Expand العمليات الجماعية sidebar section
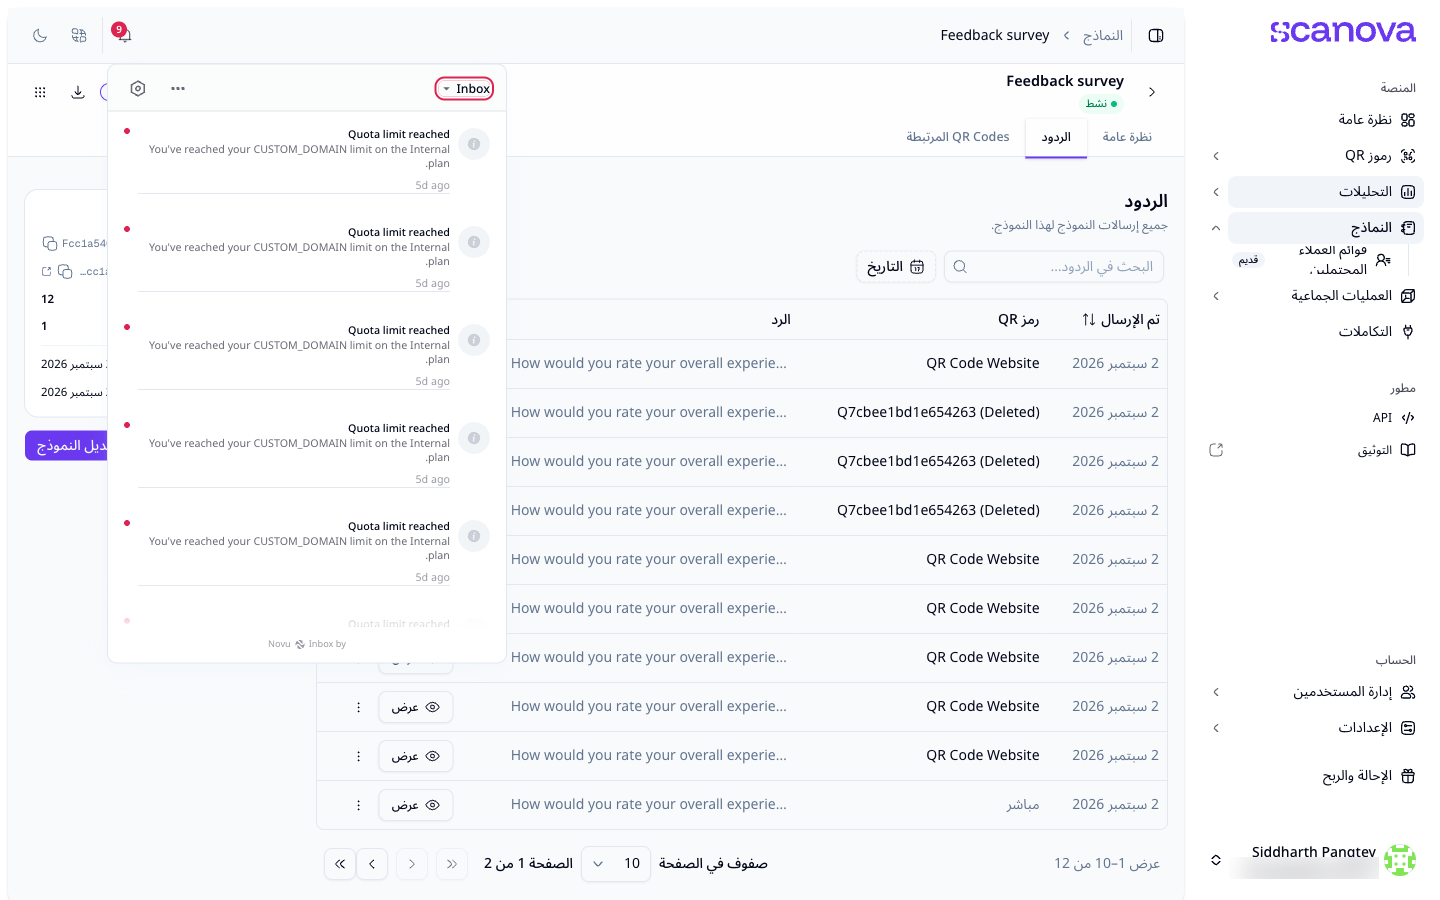Viewport: 1440px width, 900px height. click(1326, 296)
